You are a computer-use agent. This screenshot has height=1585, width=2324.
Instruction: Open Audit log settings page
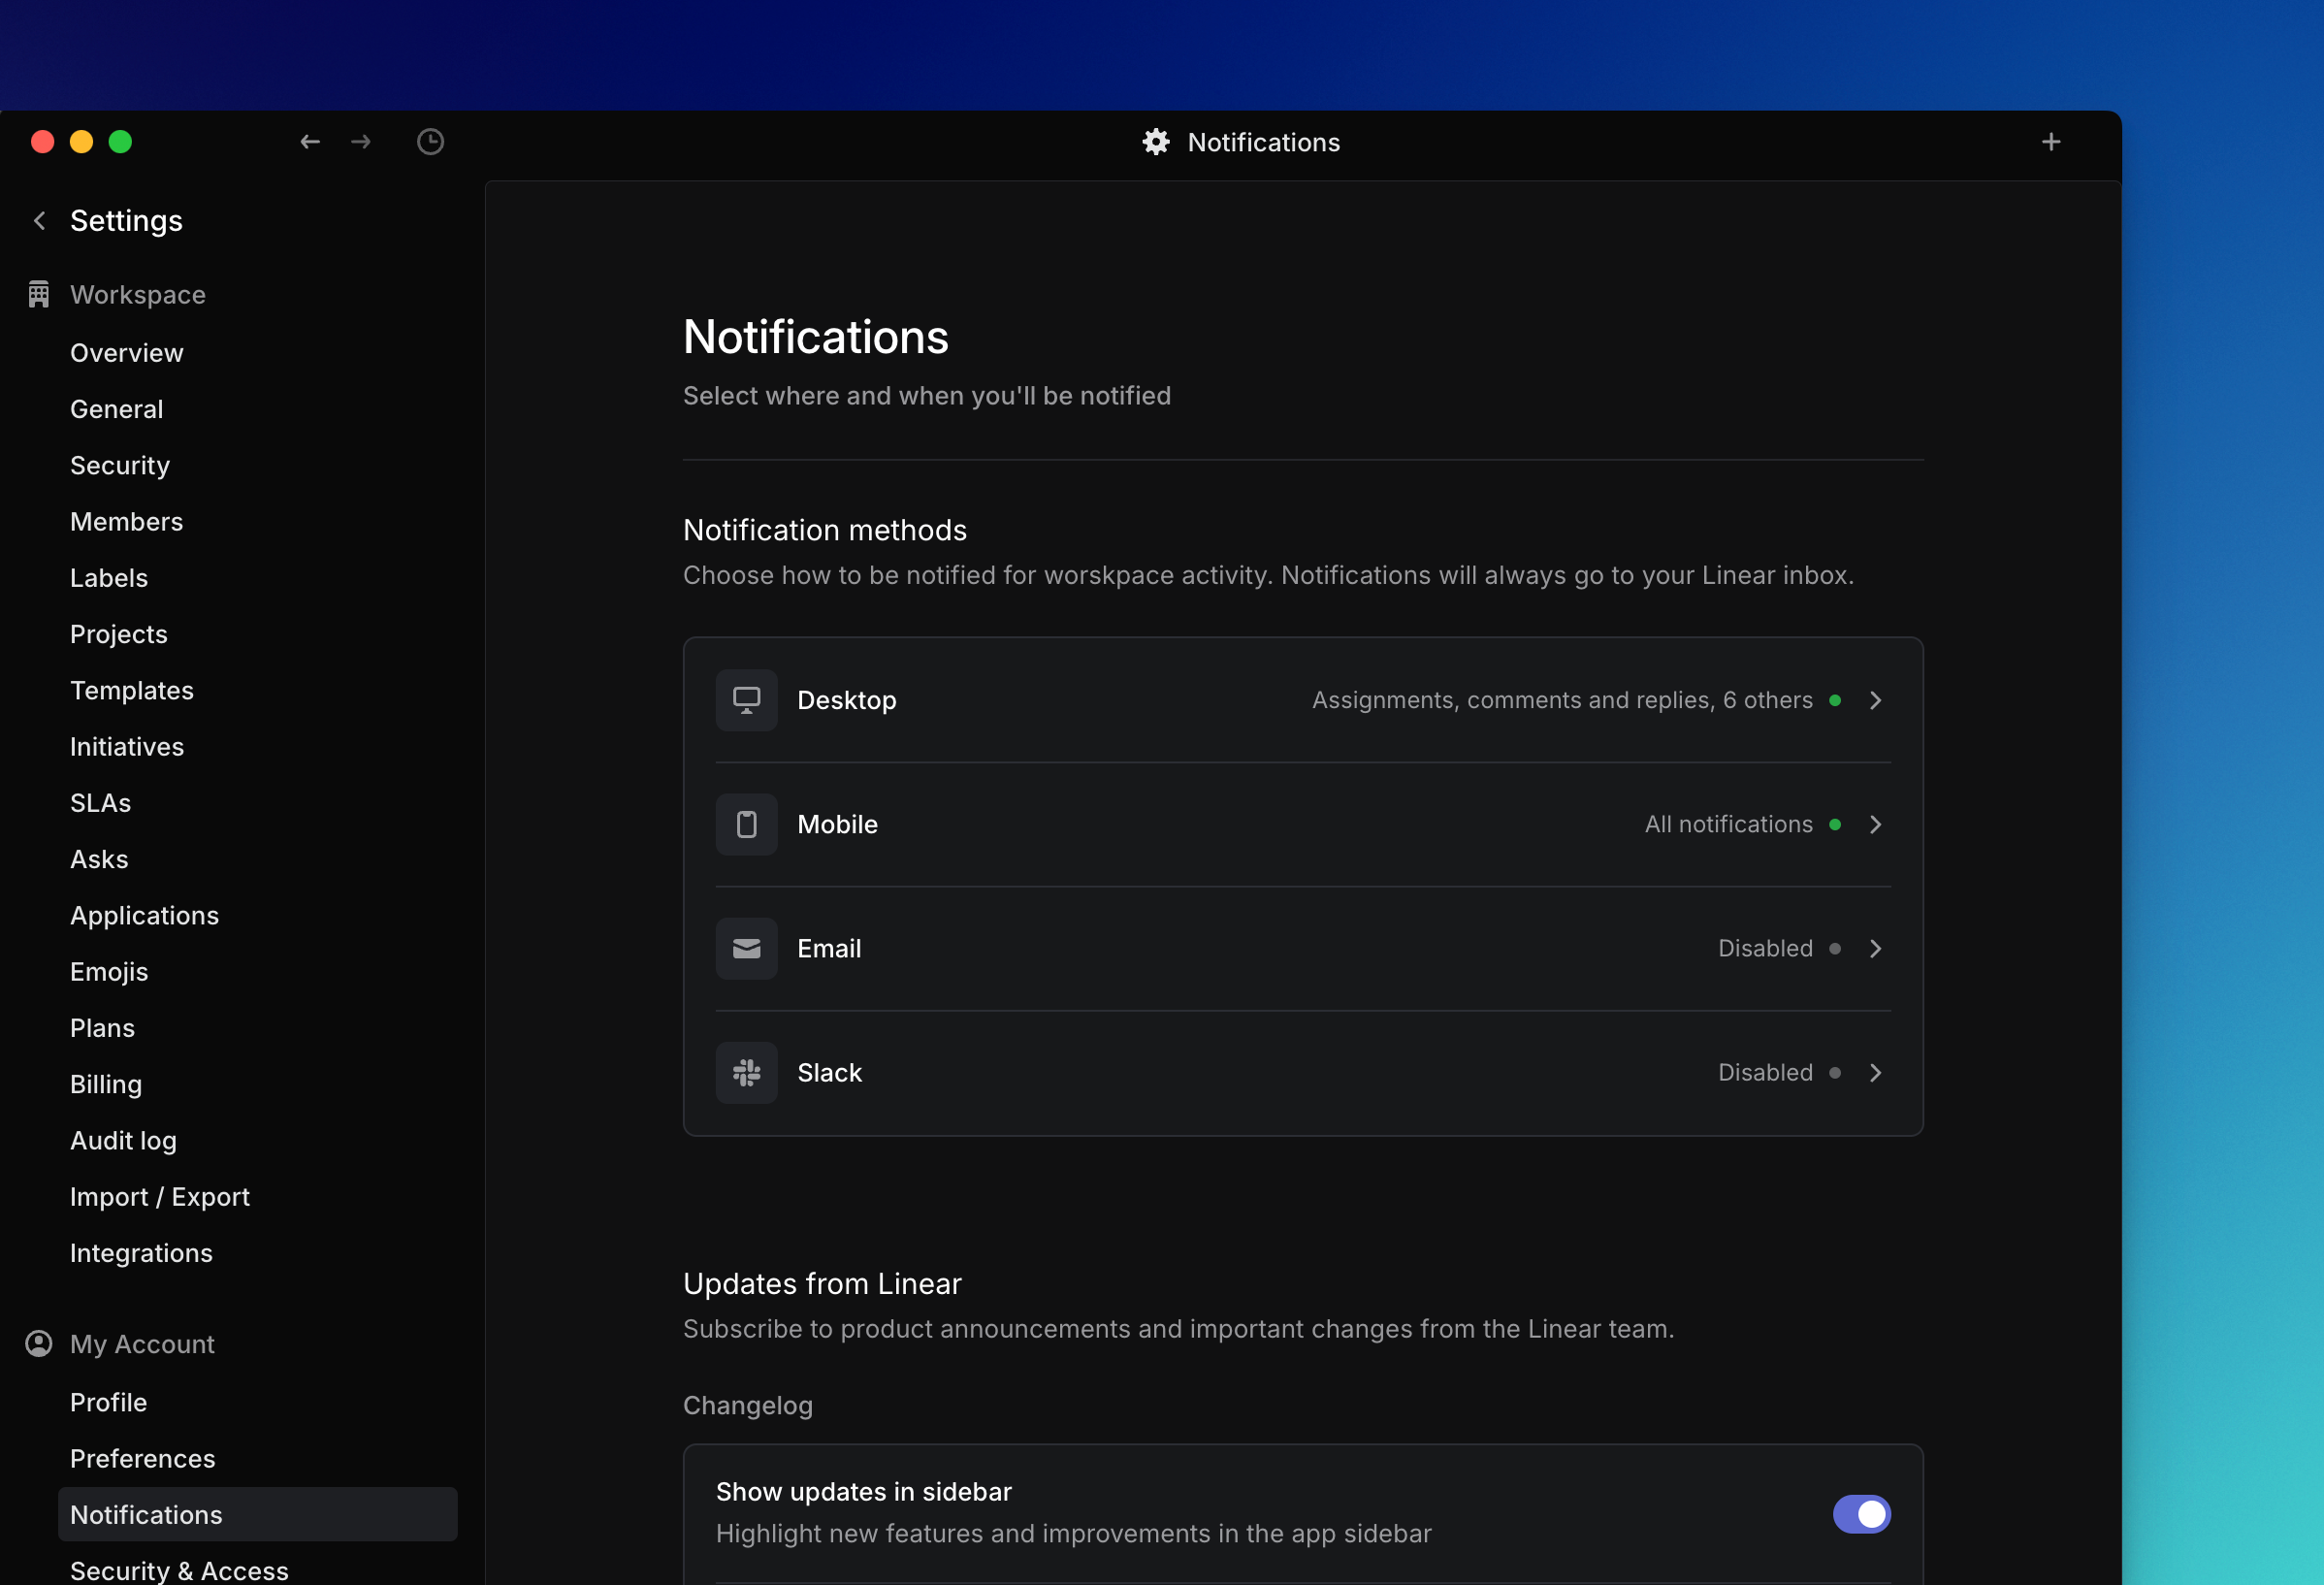123,1140
